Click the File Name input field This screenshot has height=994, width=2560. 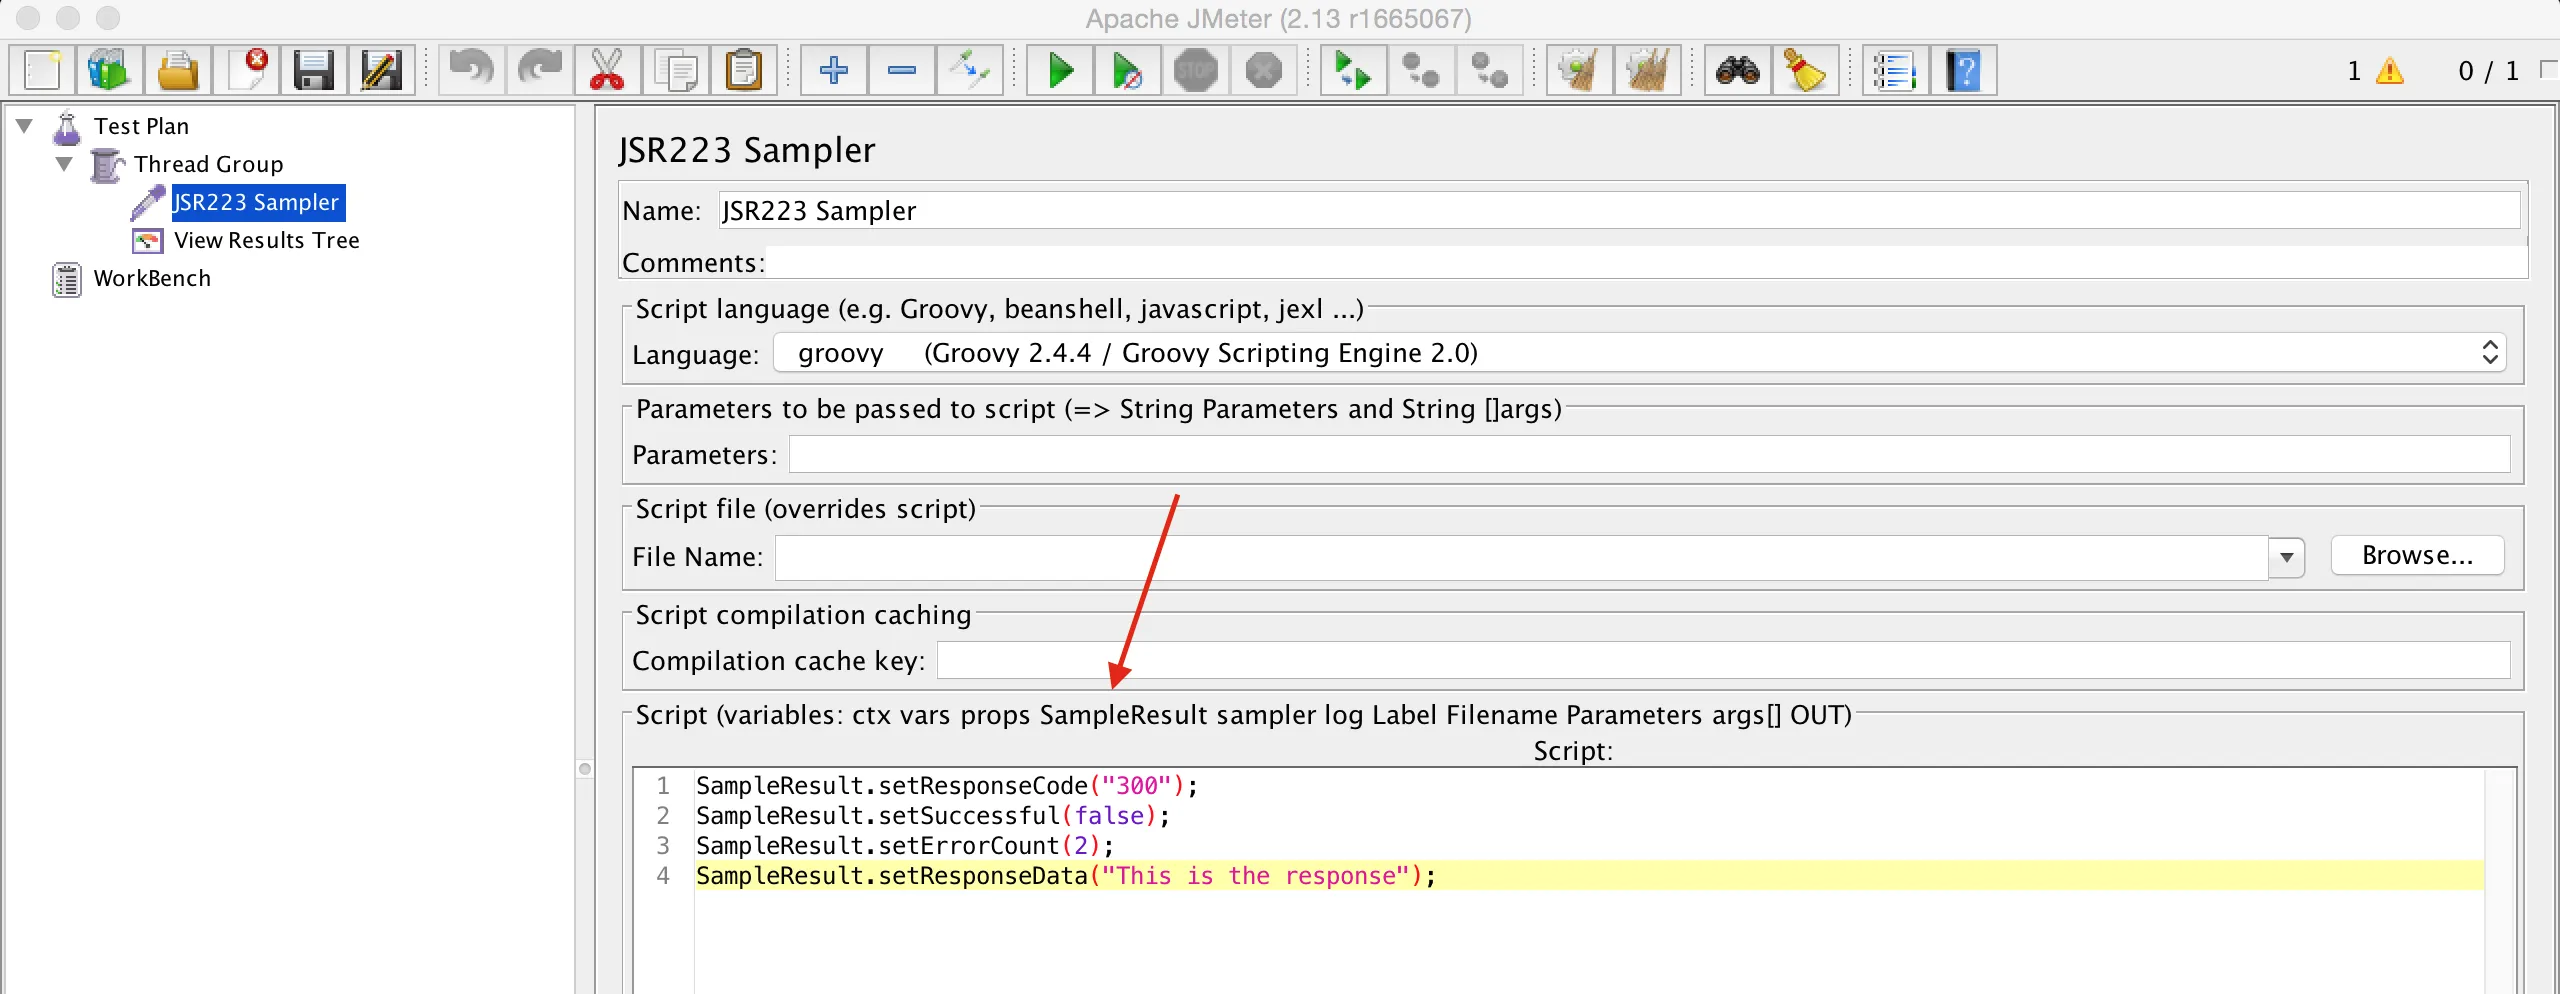(1522, 557)
